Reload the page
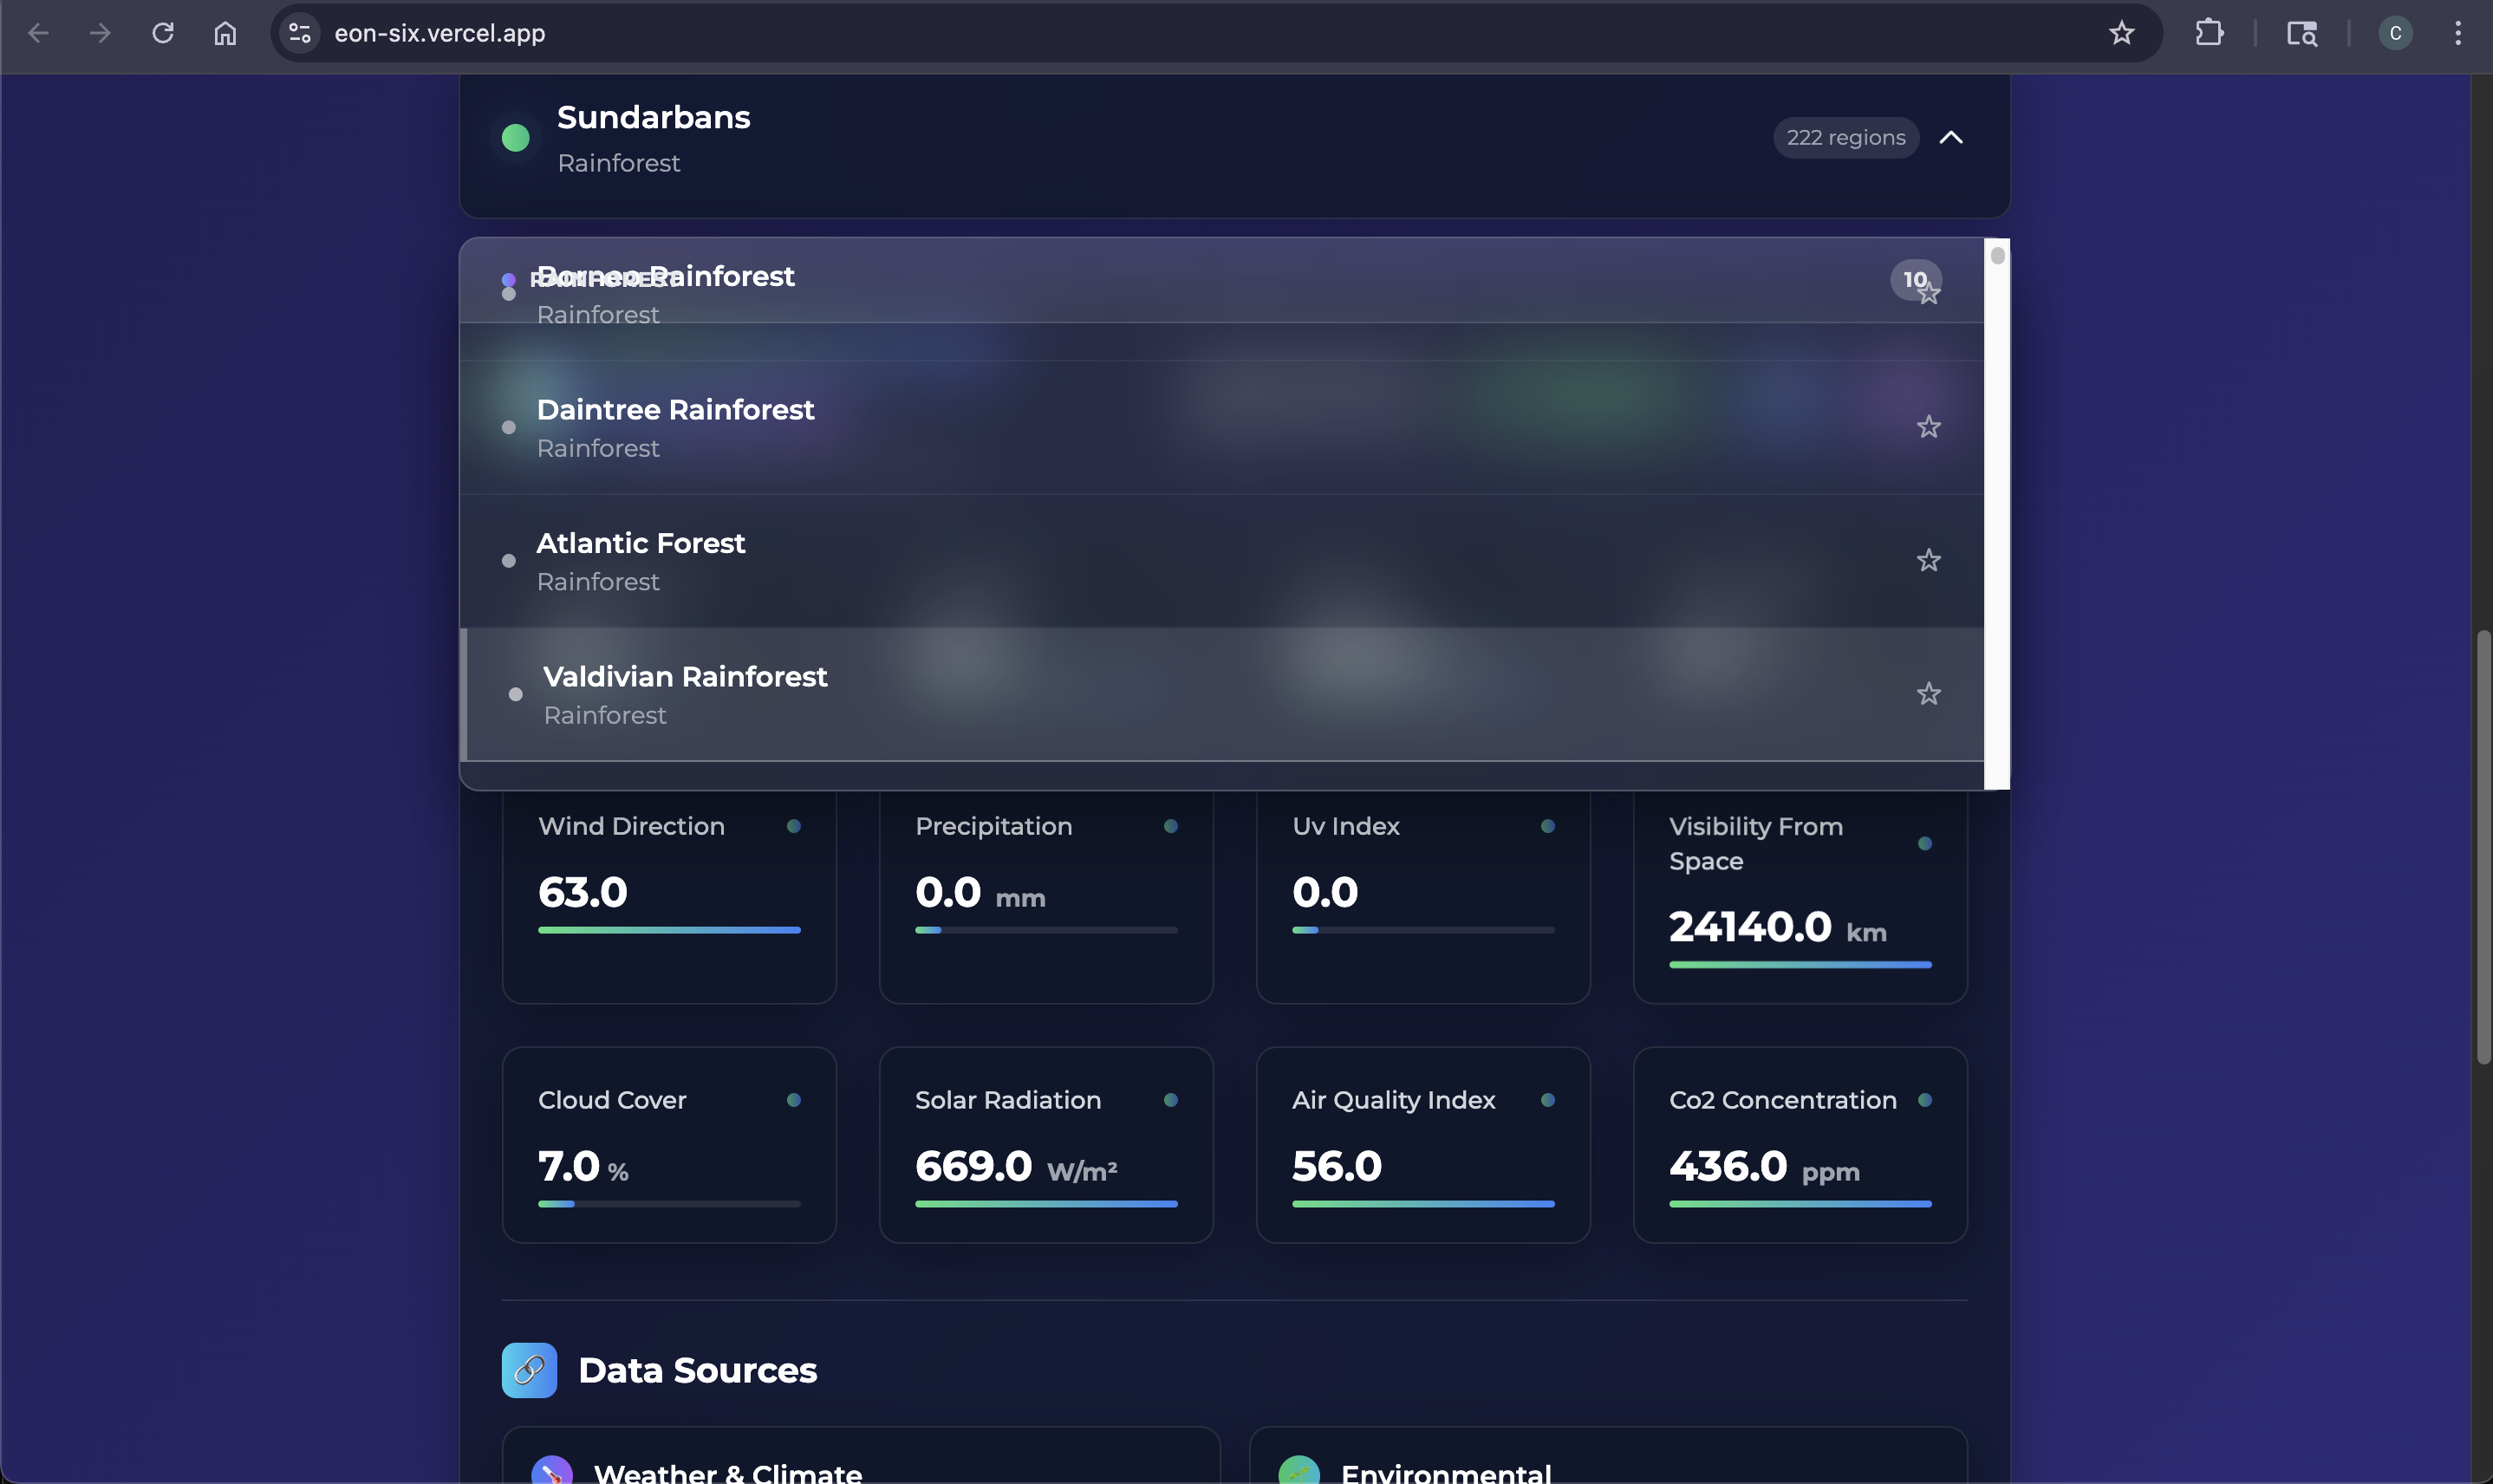This screenshot has width=2493, height=1484. click(163, 33)
